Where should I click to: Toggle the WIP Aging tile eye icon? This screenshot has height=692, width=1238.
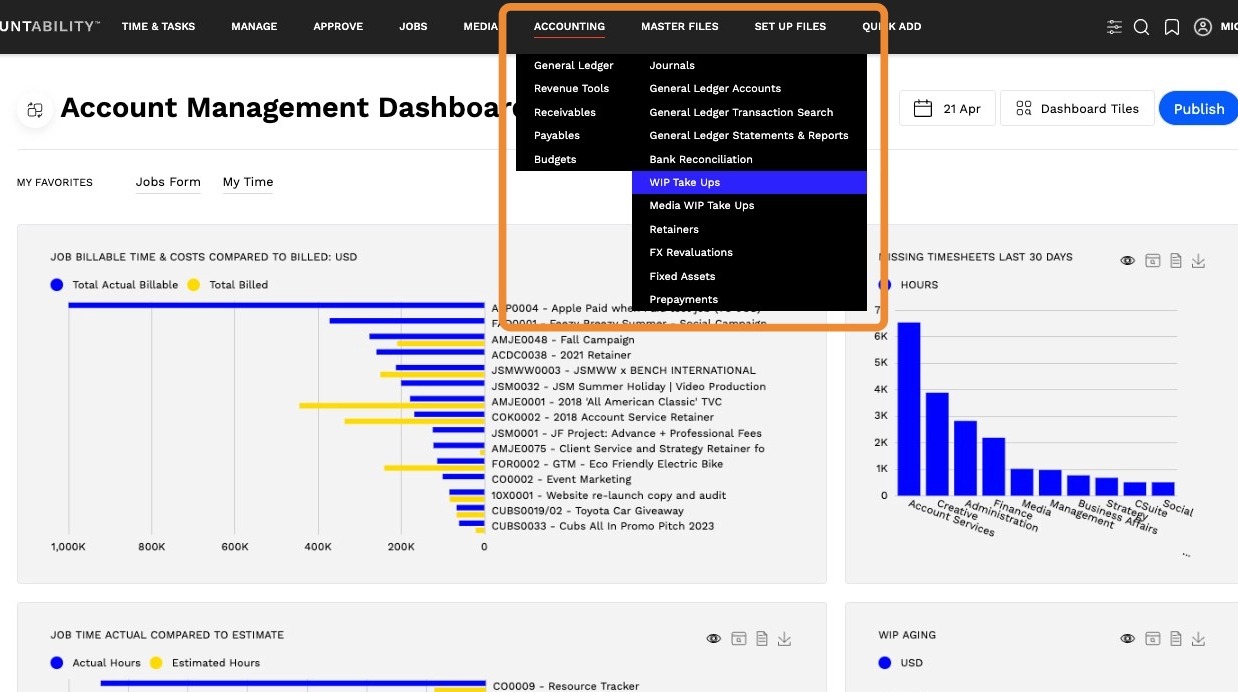click(x=1127, y=638)
